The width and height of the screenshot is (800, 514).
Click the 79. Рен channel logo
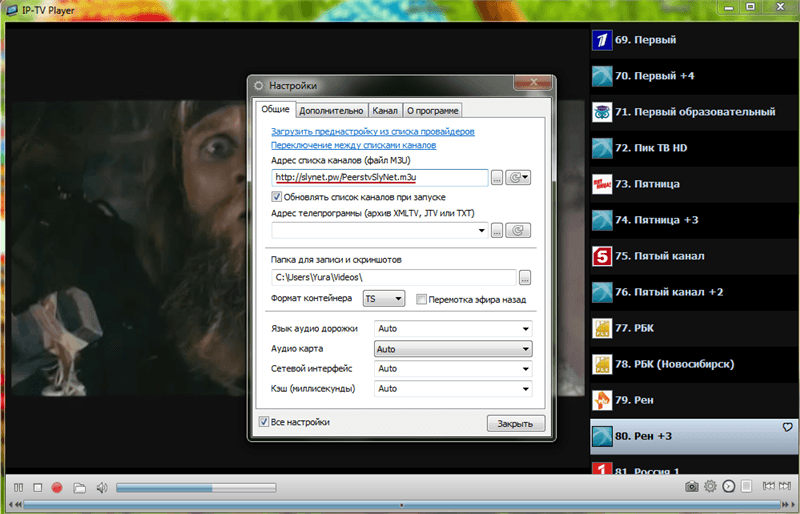[x=602, y=400]
